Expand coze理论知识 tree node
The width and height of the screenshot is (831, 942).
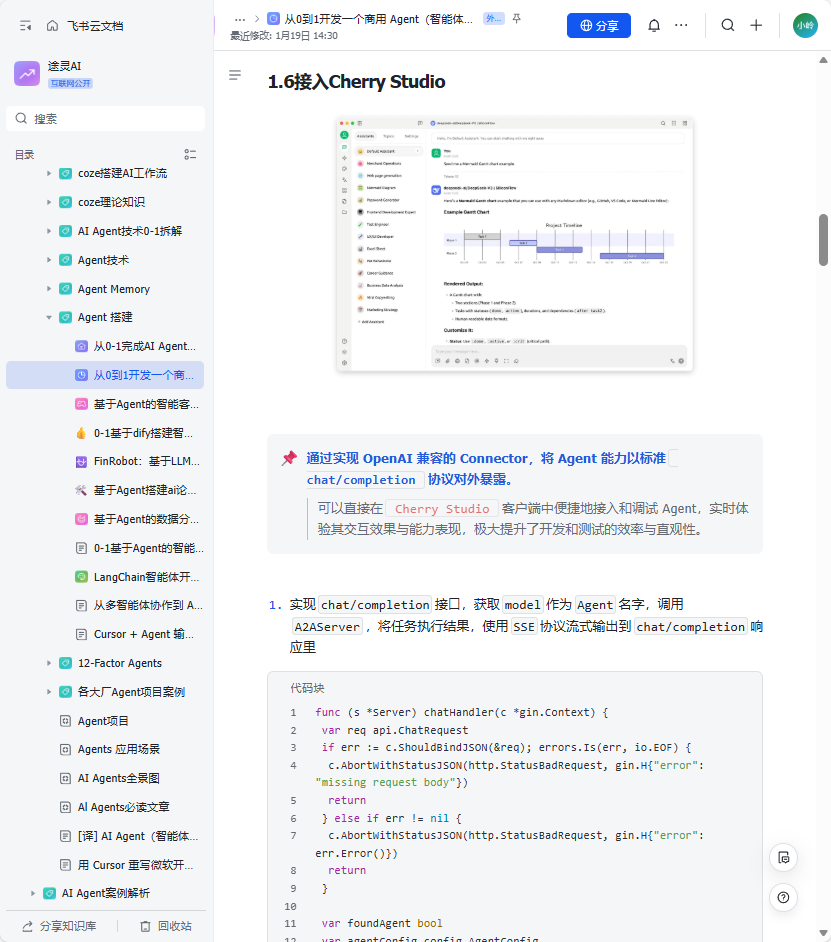(49, 202)
